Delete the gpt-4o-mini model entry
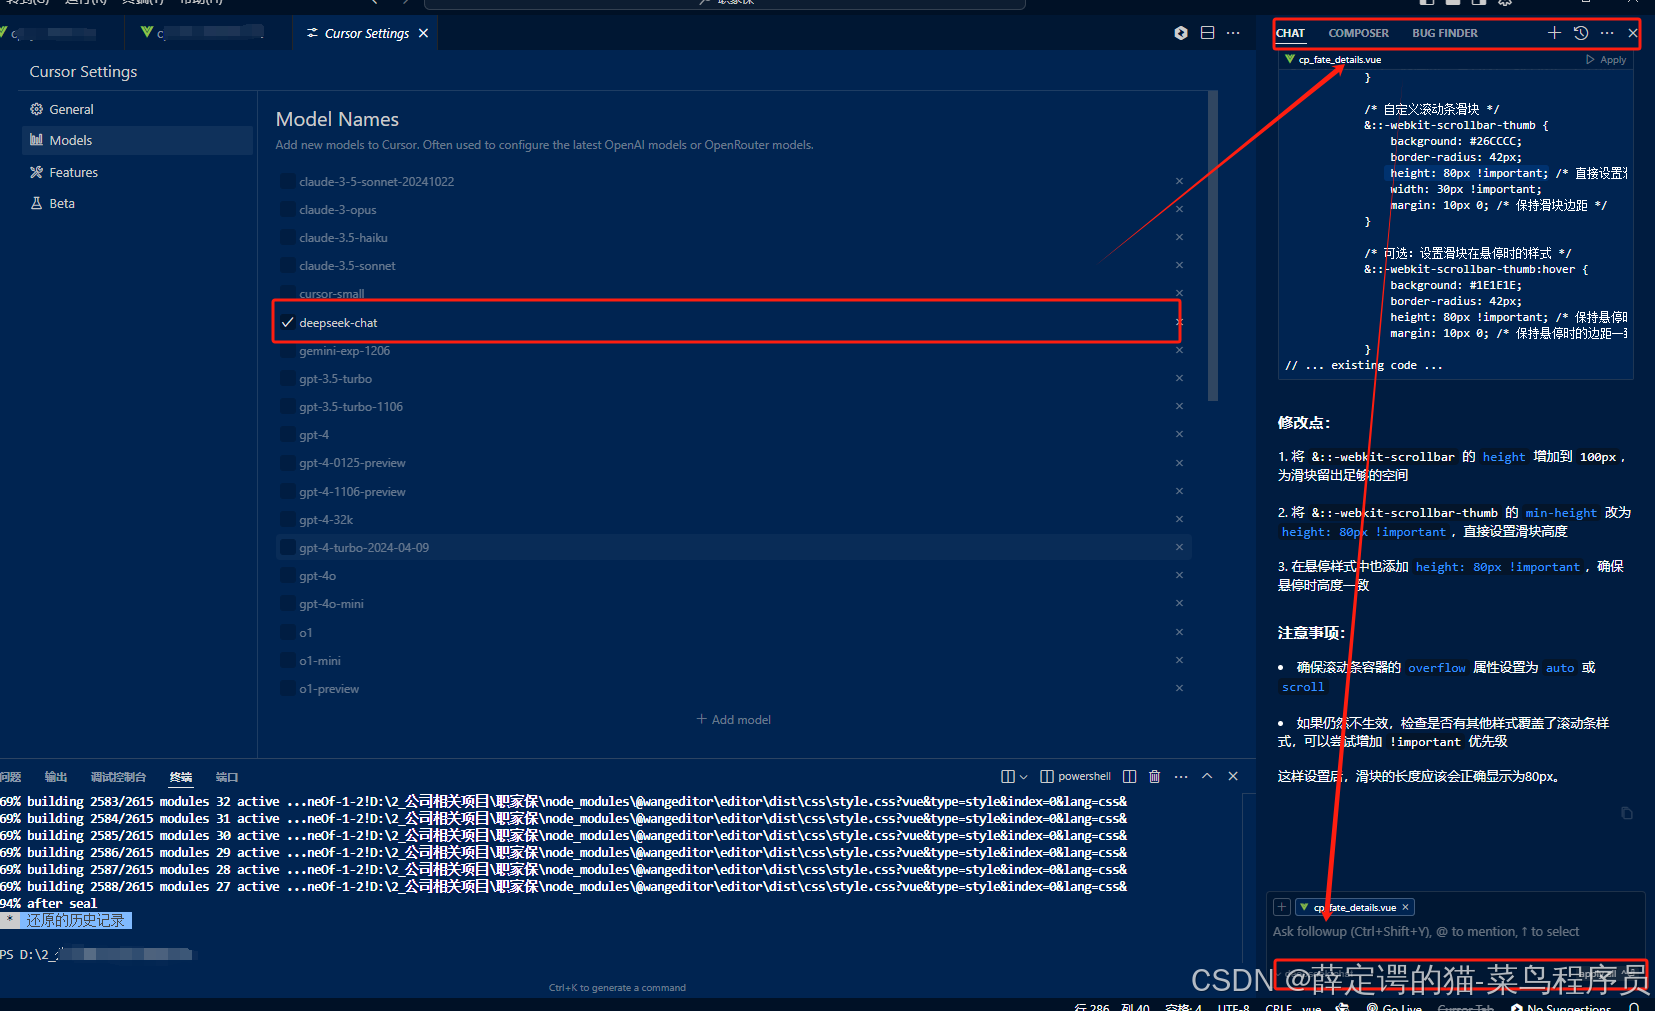The image size is (1655, 1011). [x=1179, y=603]
